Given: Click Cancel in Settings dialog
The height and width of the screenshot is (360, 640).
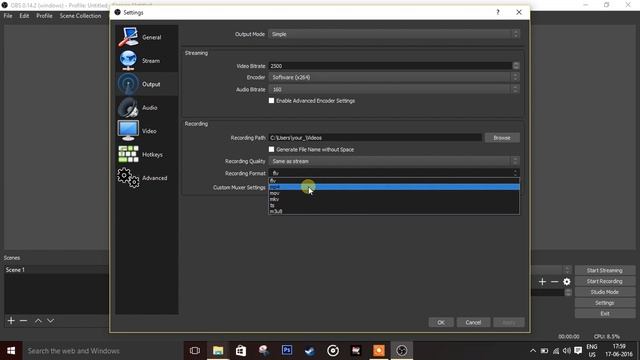Looking at the screenshot, I should [x=473, y=322].
